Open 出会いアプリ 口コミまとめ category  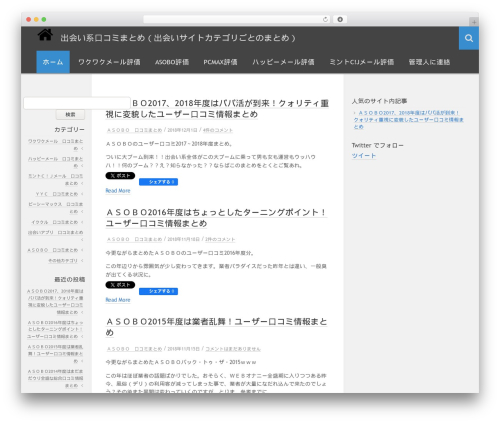[56, 232]
